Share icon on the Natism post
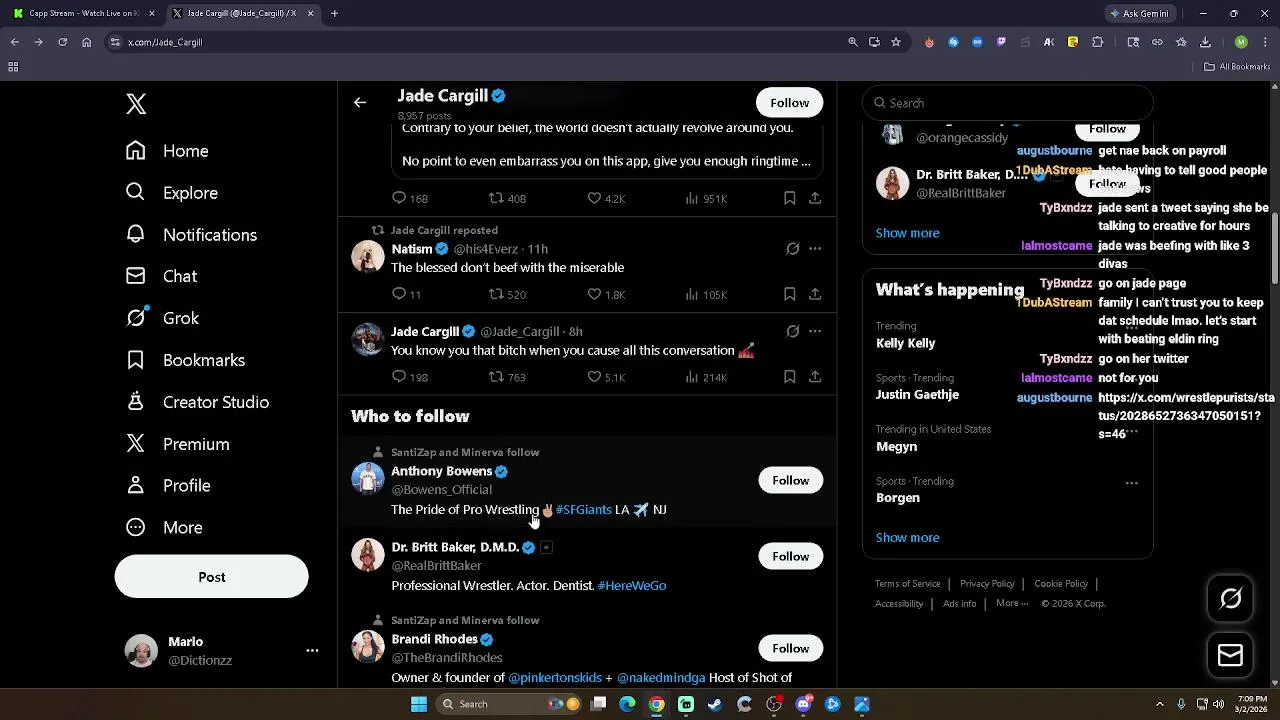1280x720 pixels. [x=815, y=294]
